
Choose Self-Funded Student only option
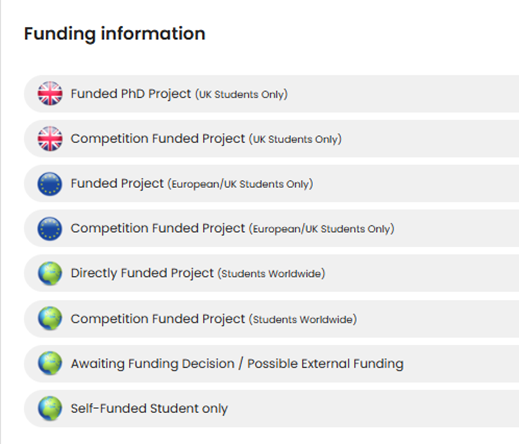[271, 409]
